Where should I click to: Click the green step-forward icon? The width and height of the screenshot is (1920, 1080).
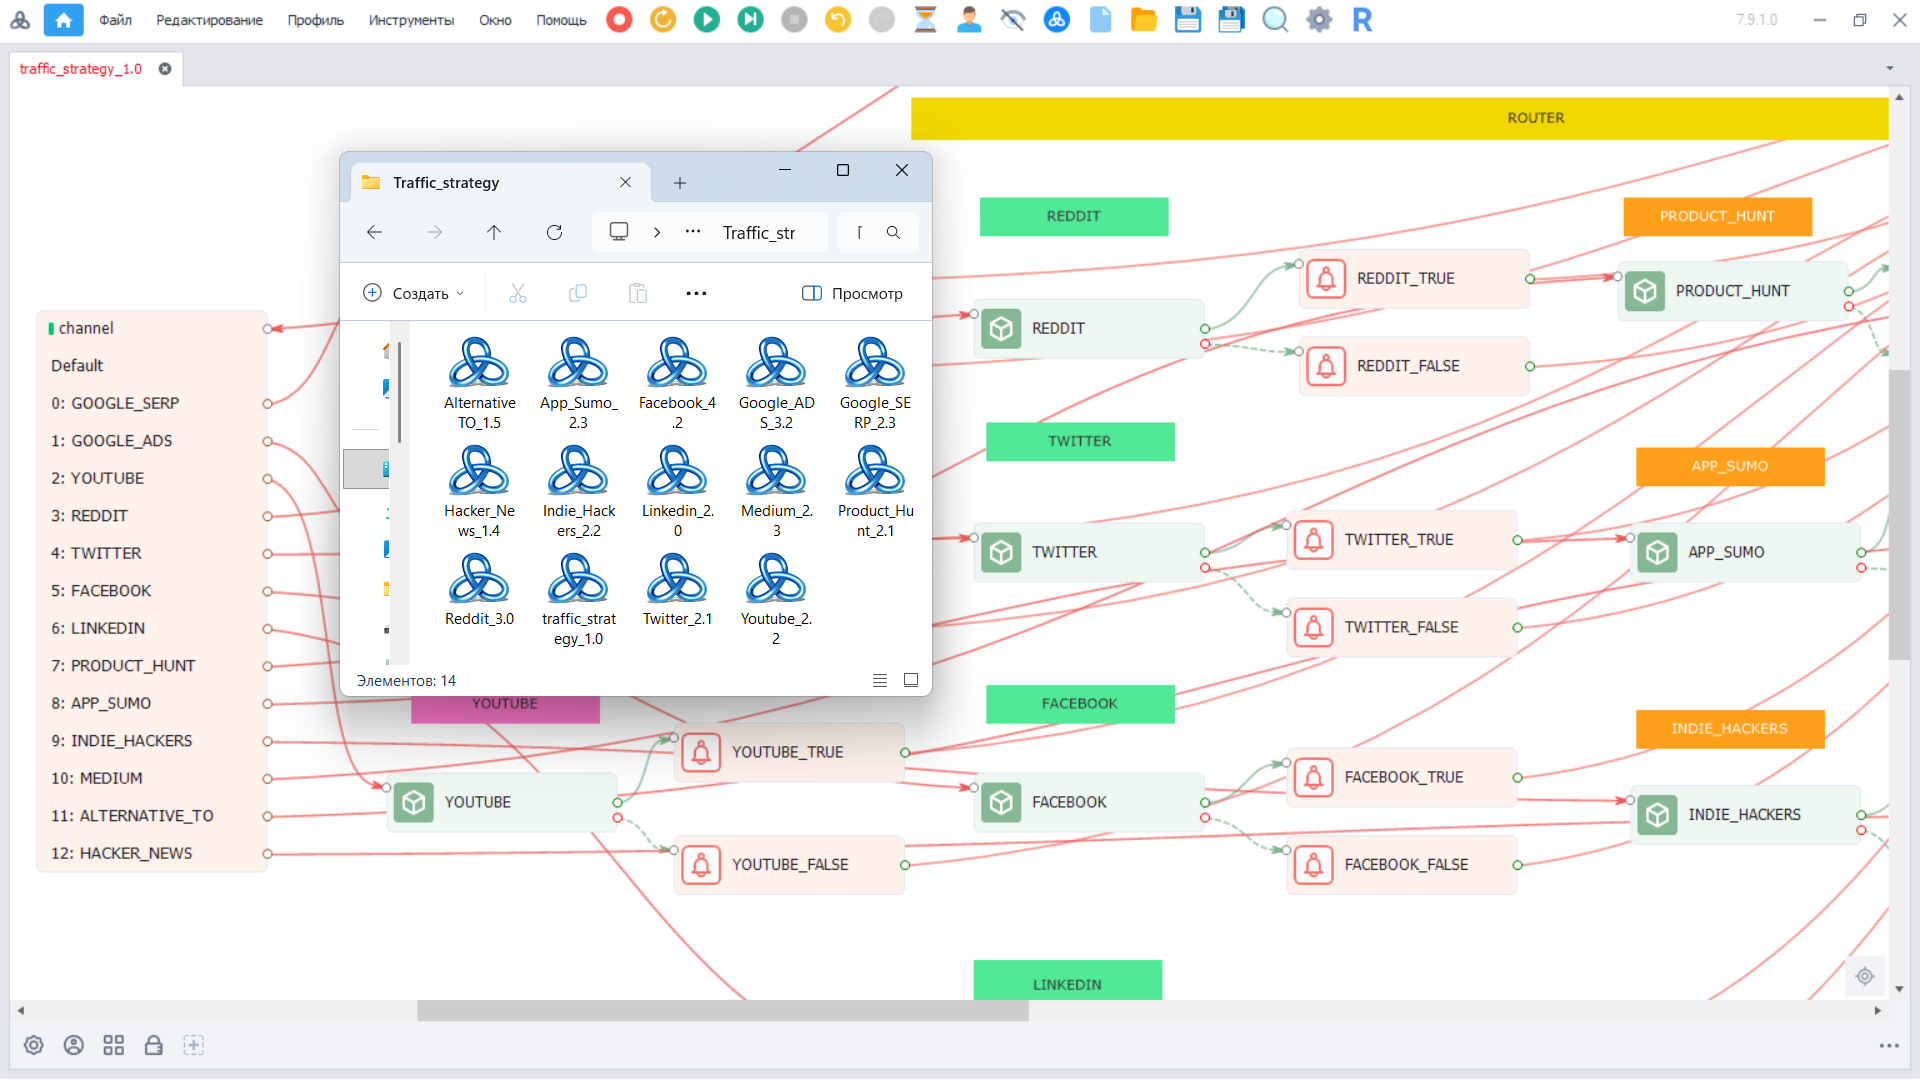[750, 20]
